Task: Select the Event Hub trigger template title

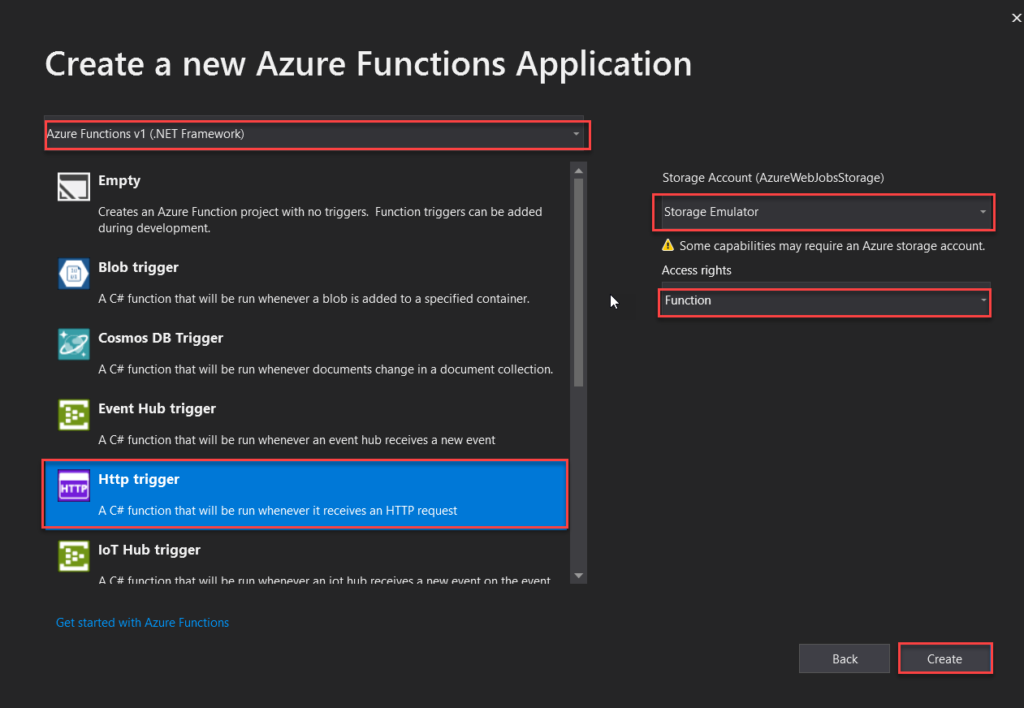Action: click(x=157, y=409)
